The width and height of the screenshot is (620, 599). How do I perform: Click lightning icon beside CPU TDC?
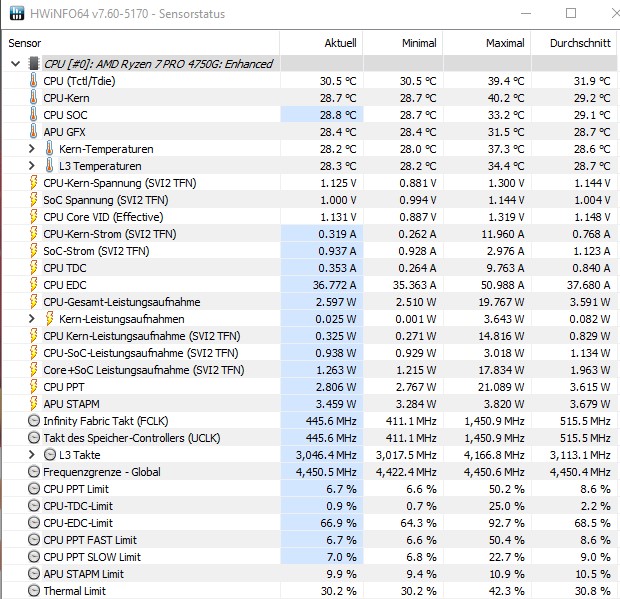pos(34,268)
